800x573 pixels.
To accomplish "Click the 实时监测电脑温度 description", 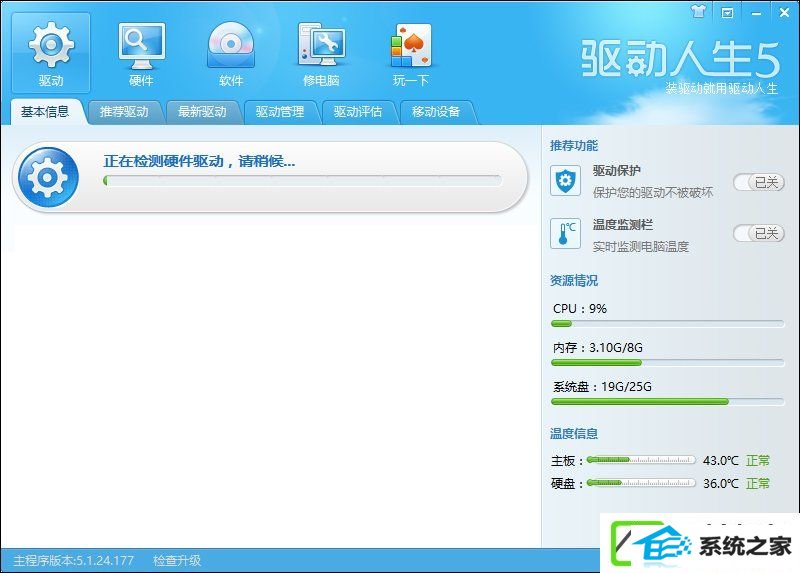I will pos(641,246).
